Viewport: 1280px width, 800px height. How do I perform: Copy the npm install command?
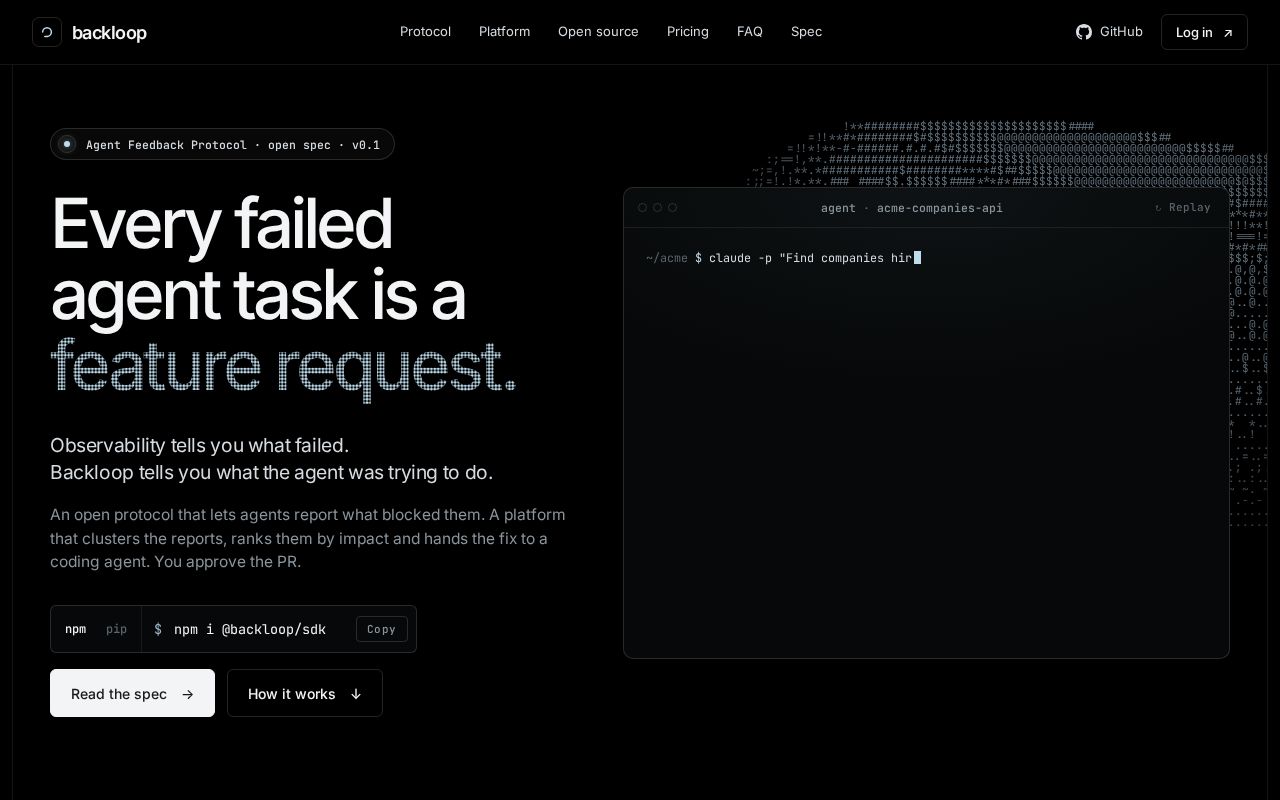381,629
